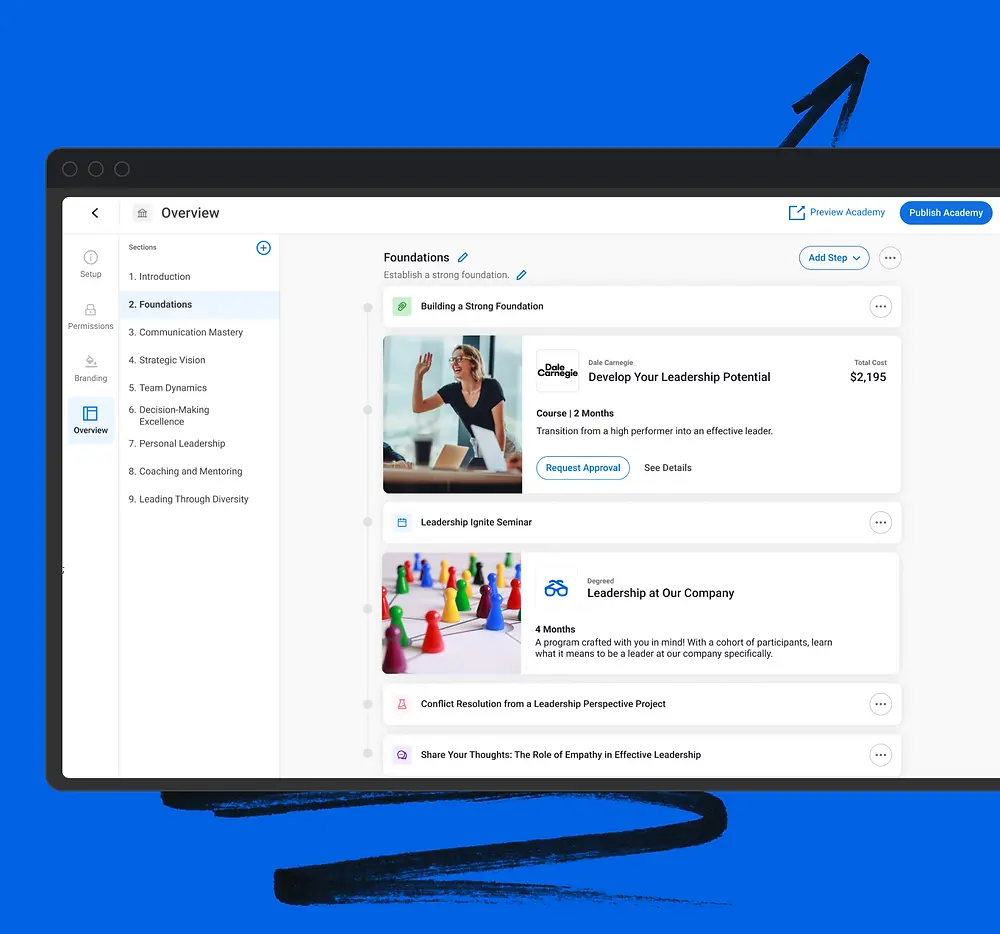Click the flask icon on Conflict Resolution step
The image size is (1000, 934).
coord(402,704)
